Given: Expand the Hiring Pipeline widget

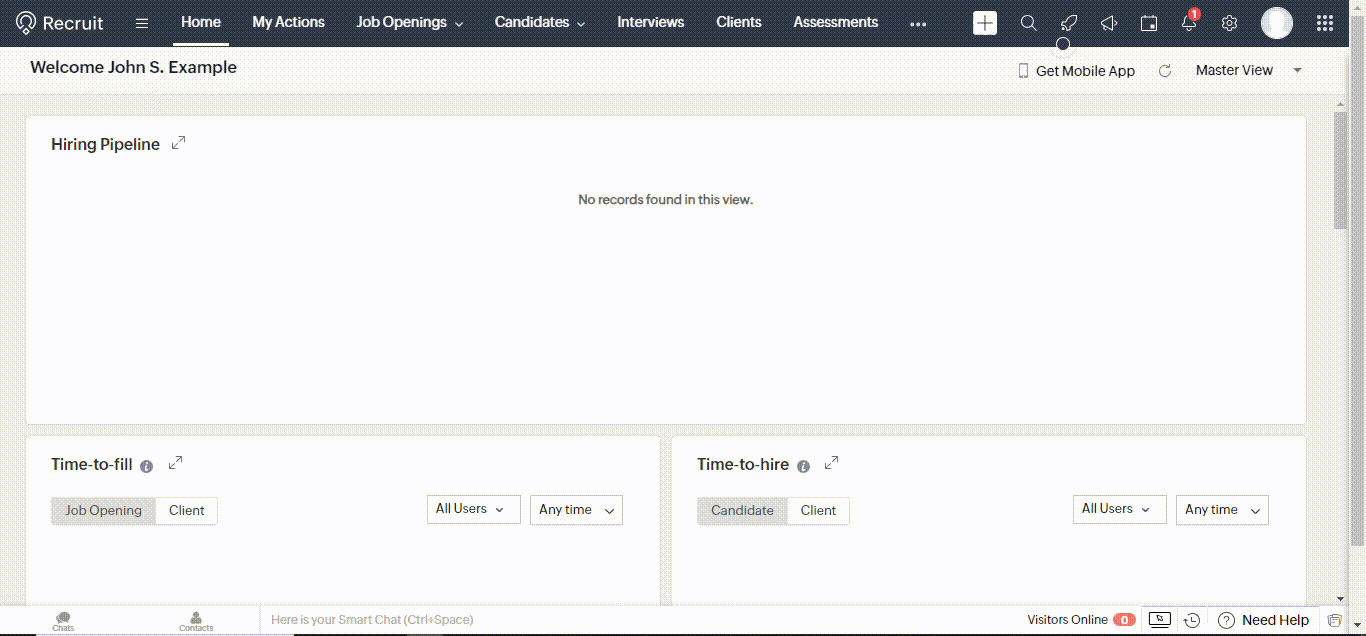Looking at the screenshot, I should 178,143.
